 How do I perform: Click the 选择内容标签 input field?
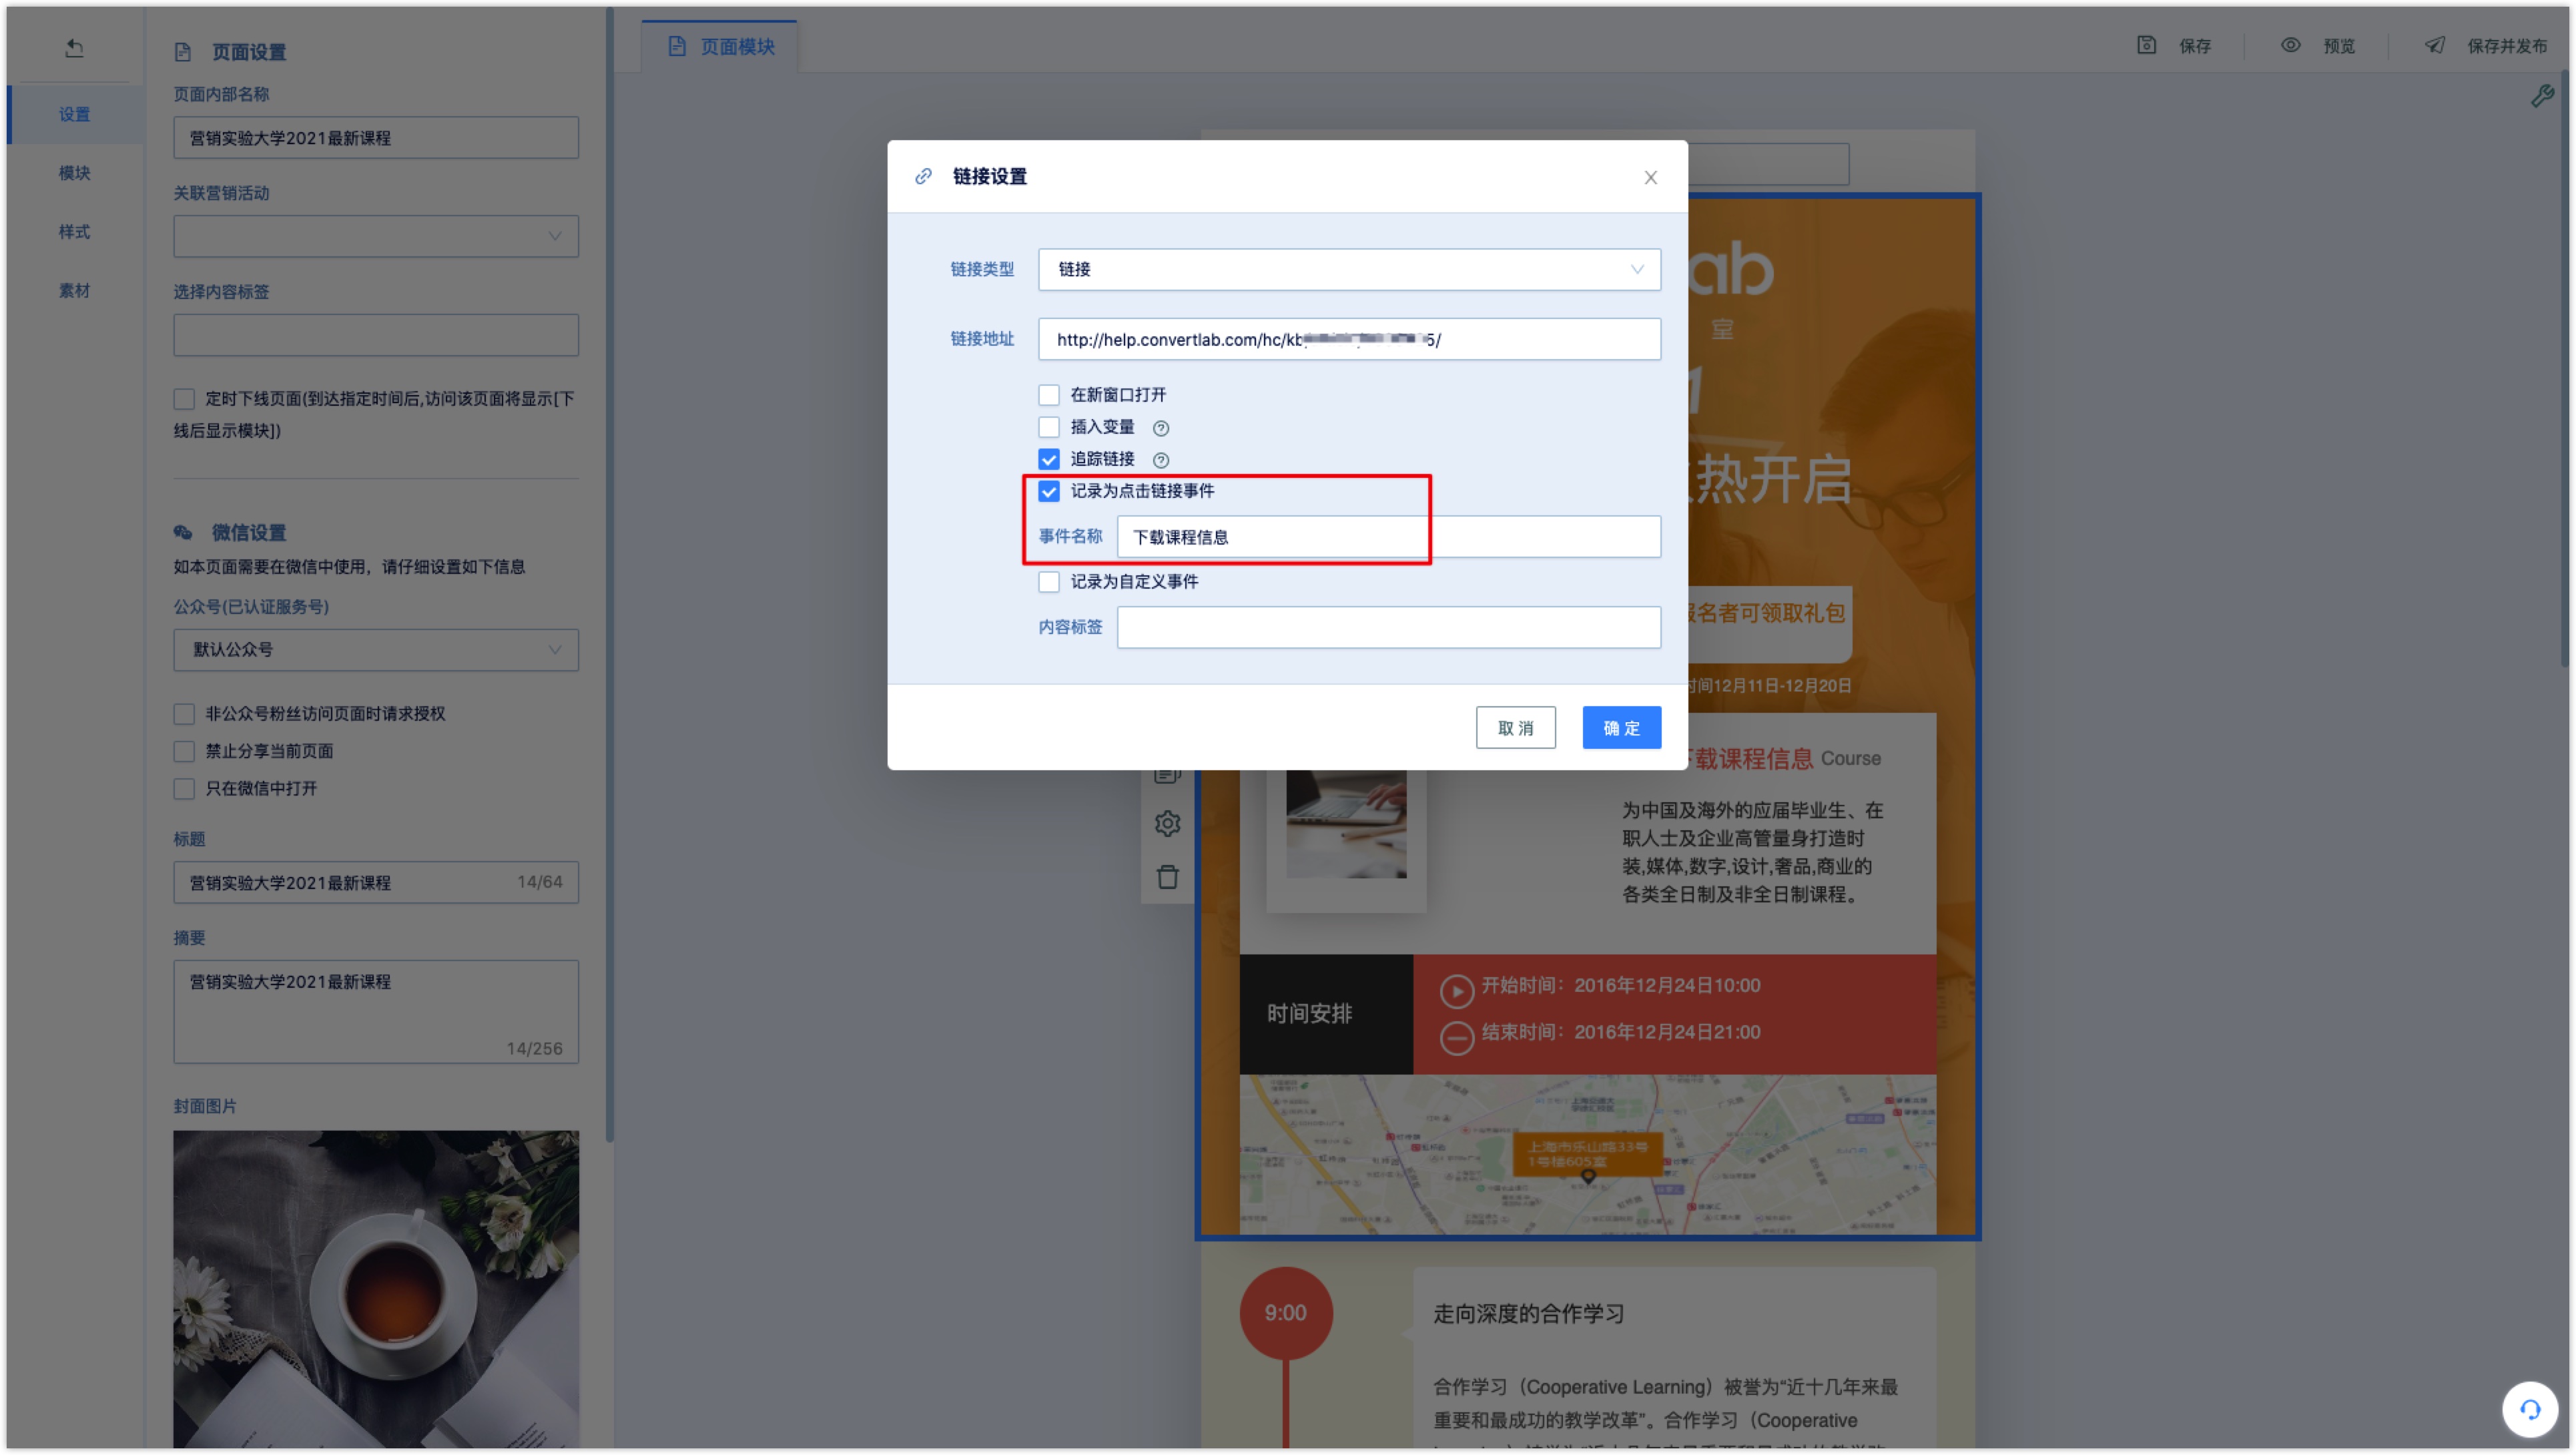[375, 335]
